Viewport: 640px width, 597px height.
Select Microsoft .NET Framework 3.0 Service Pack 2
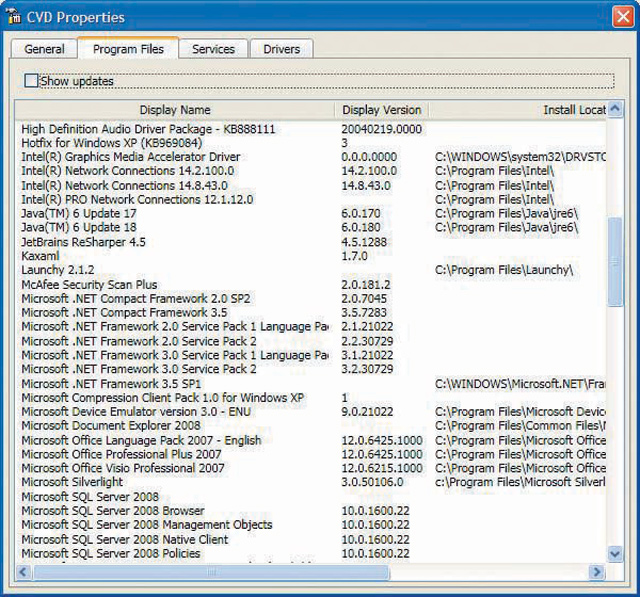pos(139,369)
